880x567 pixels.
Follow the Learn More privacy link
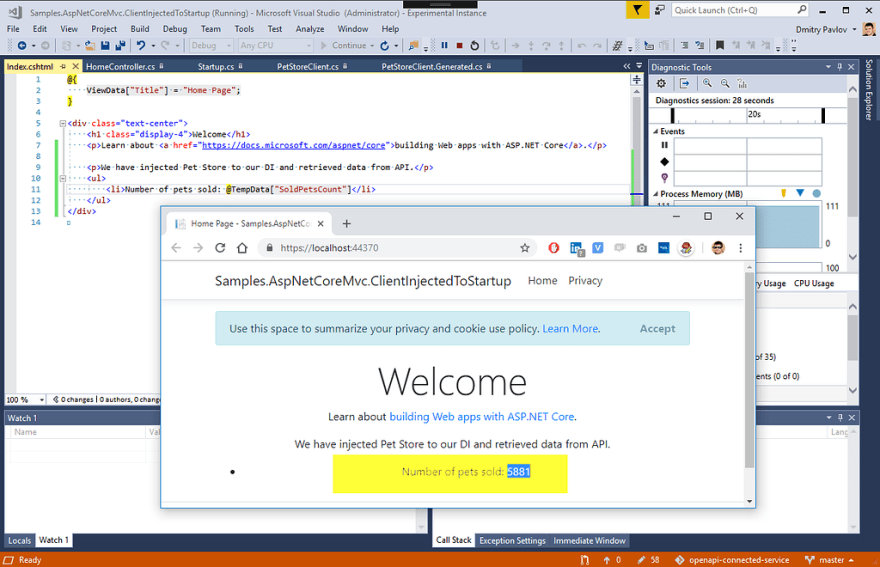[570, 328]
